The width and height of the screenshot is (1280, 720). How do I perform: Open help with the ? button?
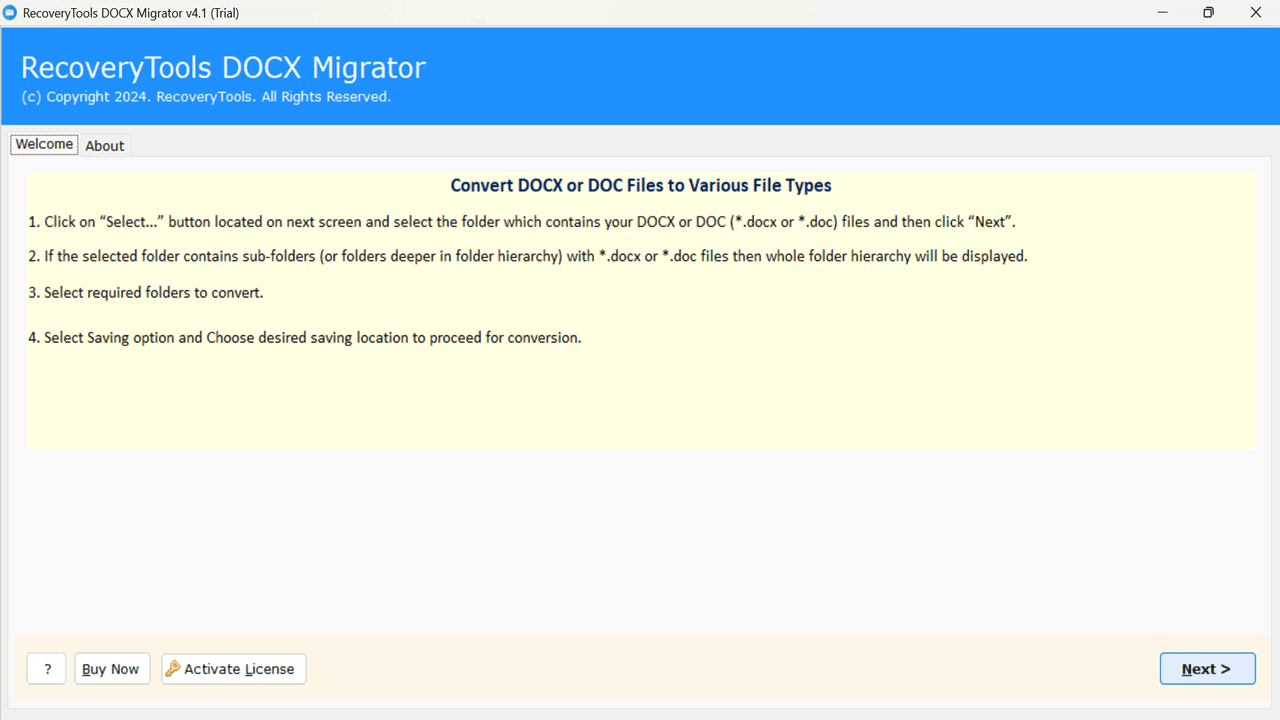point(47,669)
